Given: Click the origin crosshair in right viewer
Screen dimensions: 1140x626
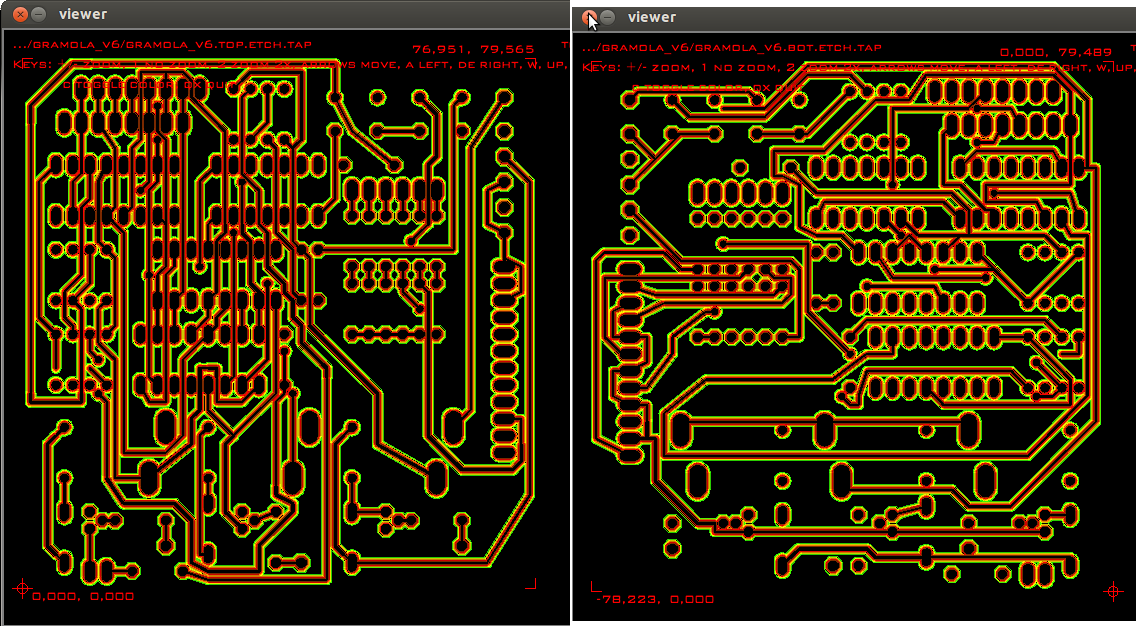Looking at the screenshot, I should (x=1112, y=592).
